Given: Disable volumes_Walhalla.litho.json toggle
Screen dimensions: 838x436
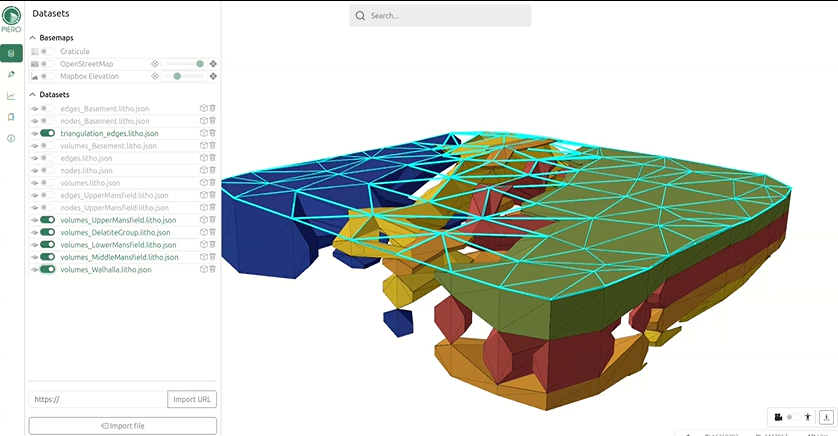Looking at the screenshot, I should [48, 269].
